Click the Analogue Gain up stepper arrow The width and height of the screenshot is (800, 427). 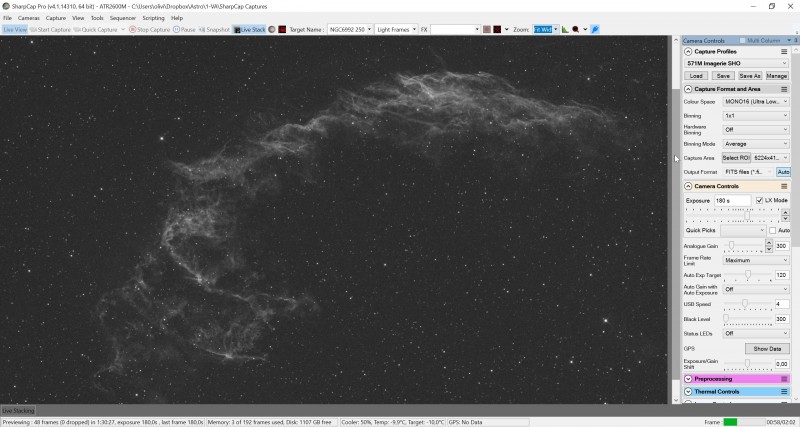(x=769, y=243)
